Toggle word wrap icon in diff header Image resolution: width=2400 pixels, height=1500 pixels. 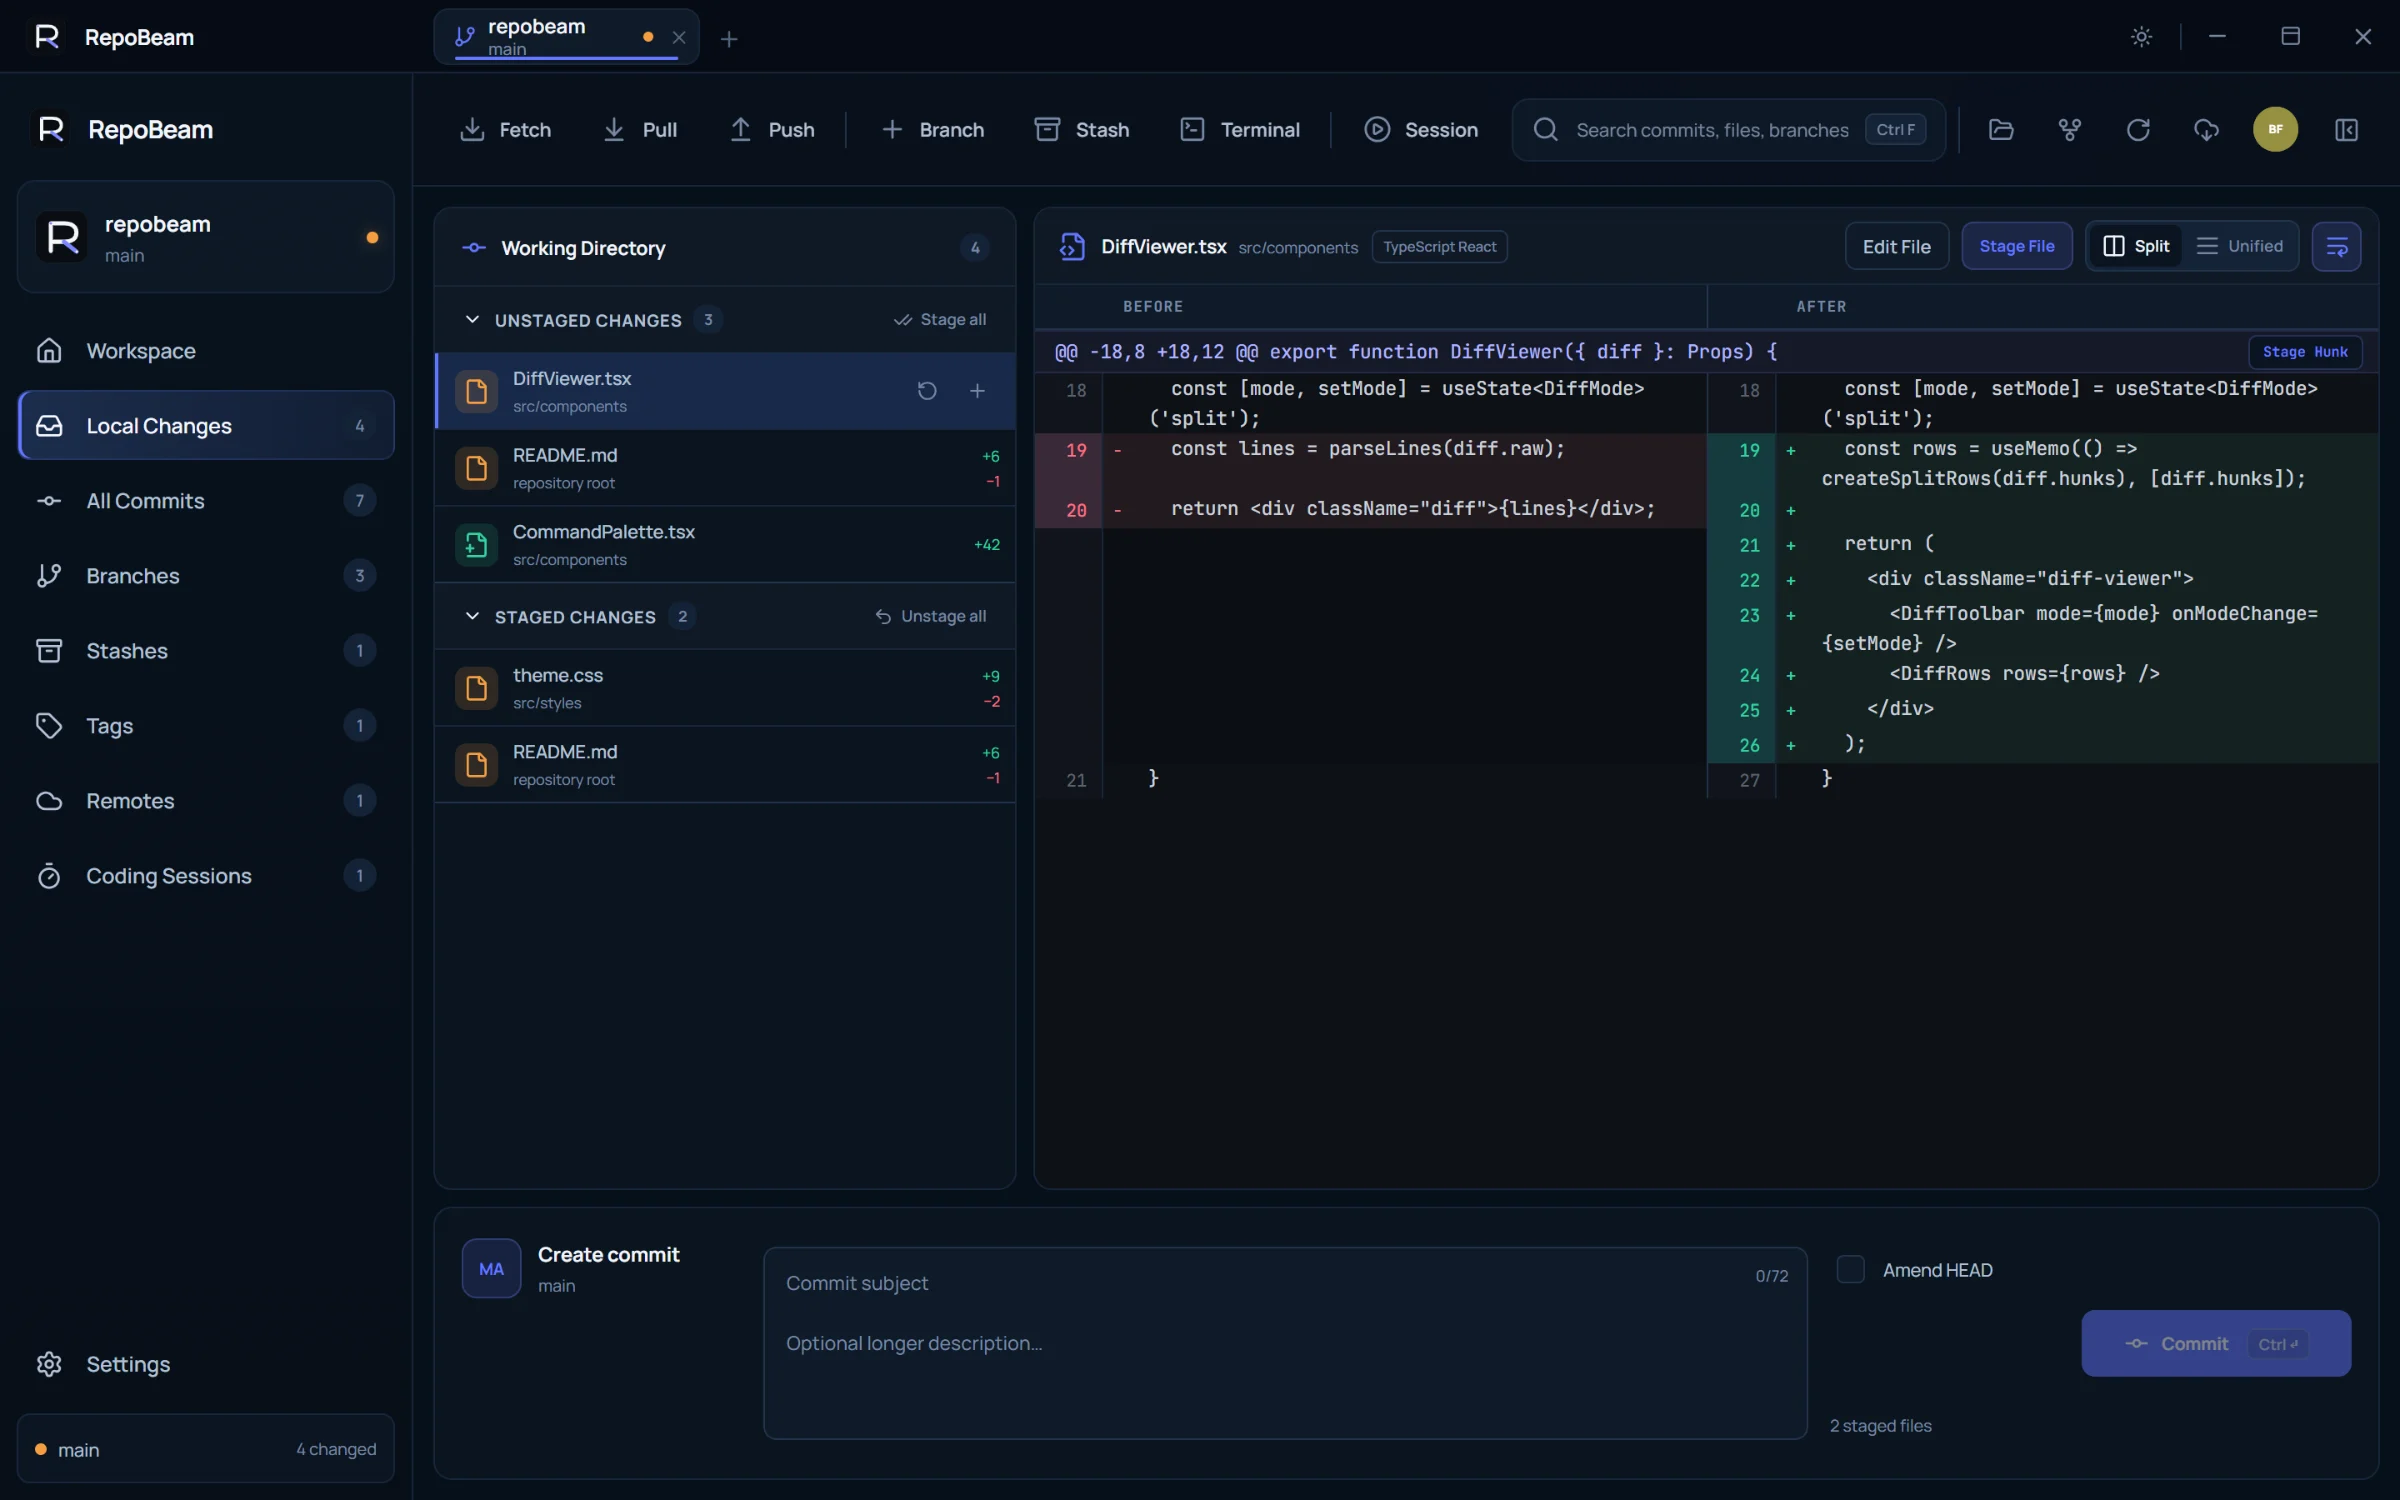click(x=2336, y=247)
